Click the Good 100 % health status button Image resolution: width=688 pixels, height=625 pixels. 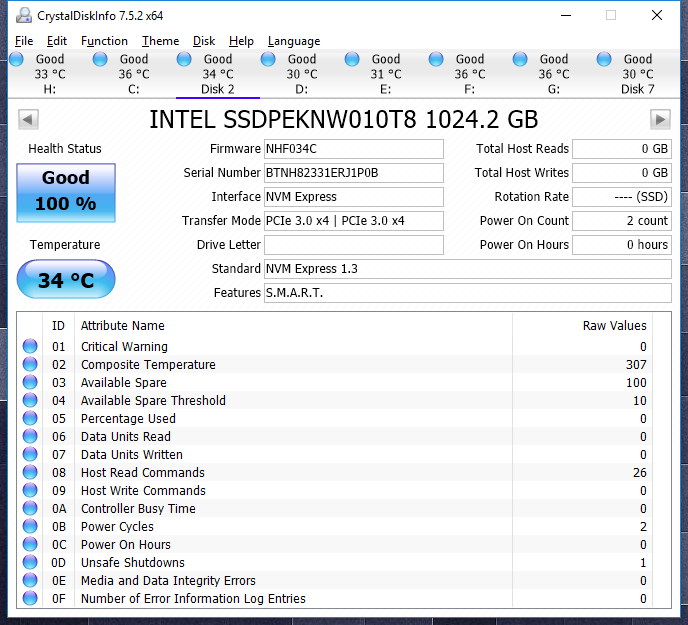click(66, 190)
